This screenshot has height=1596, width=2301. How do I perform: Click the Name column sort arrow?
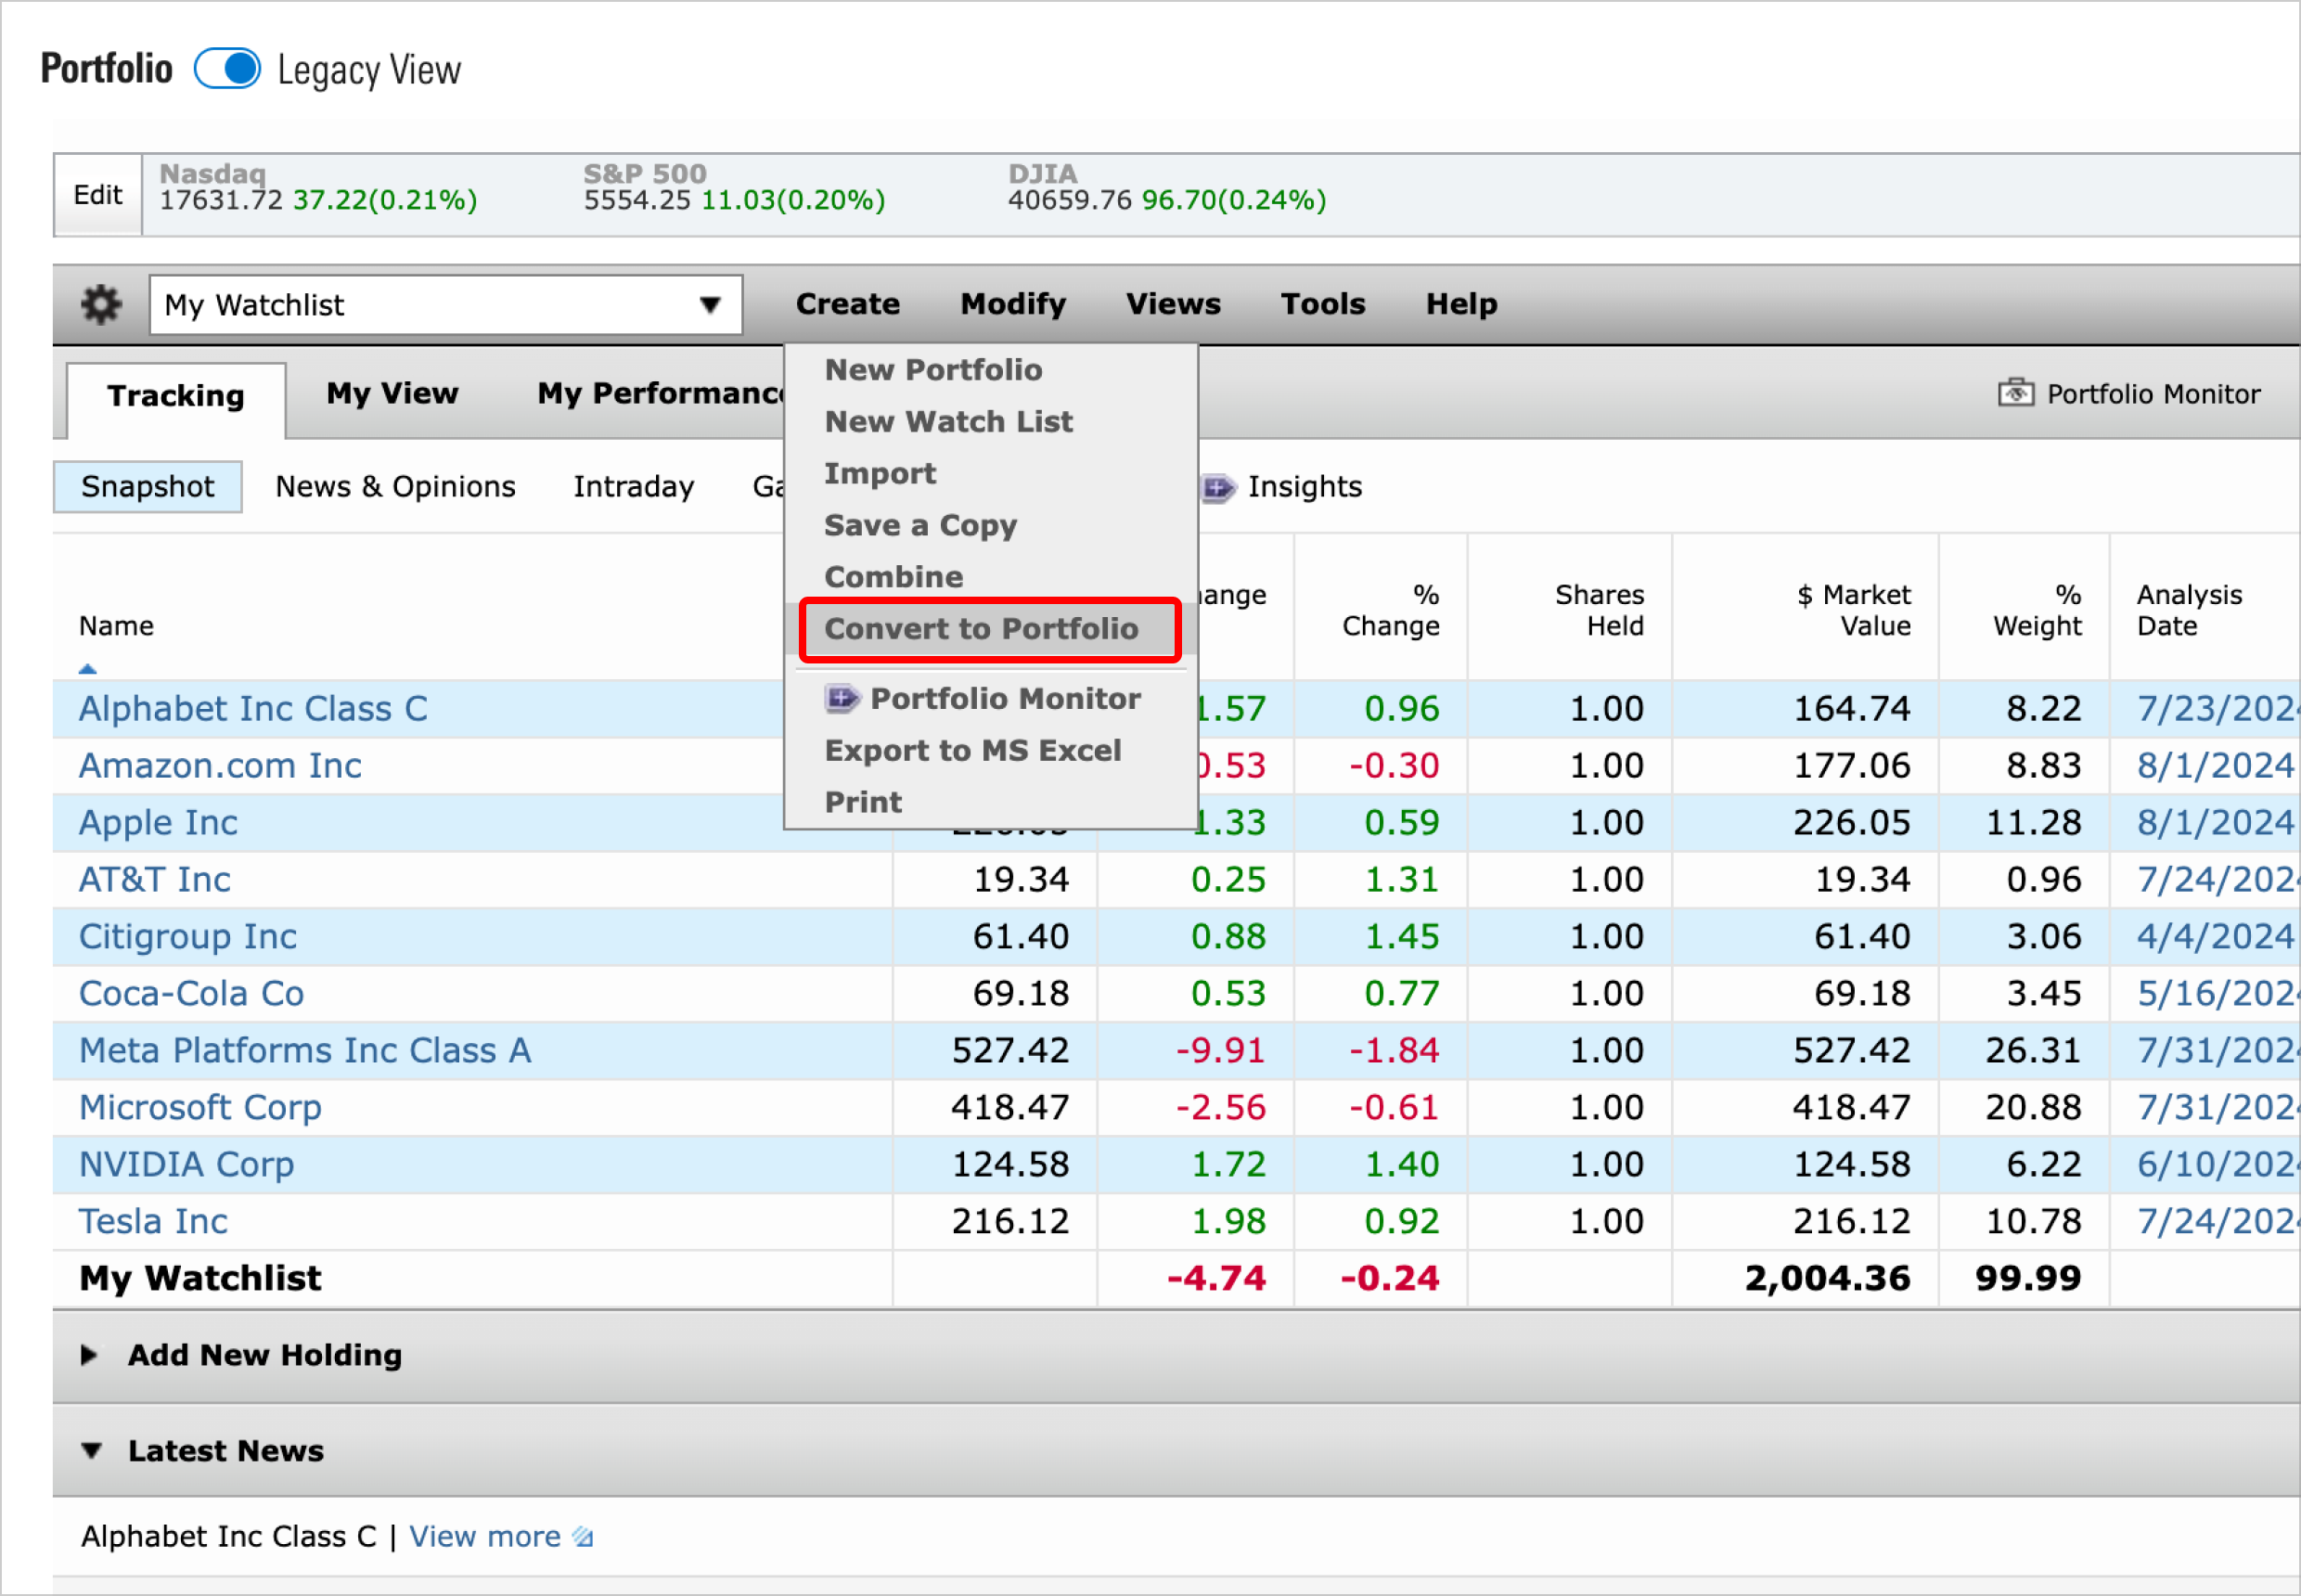tap(87, 668)
